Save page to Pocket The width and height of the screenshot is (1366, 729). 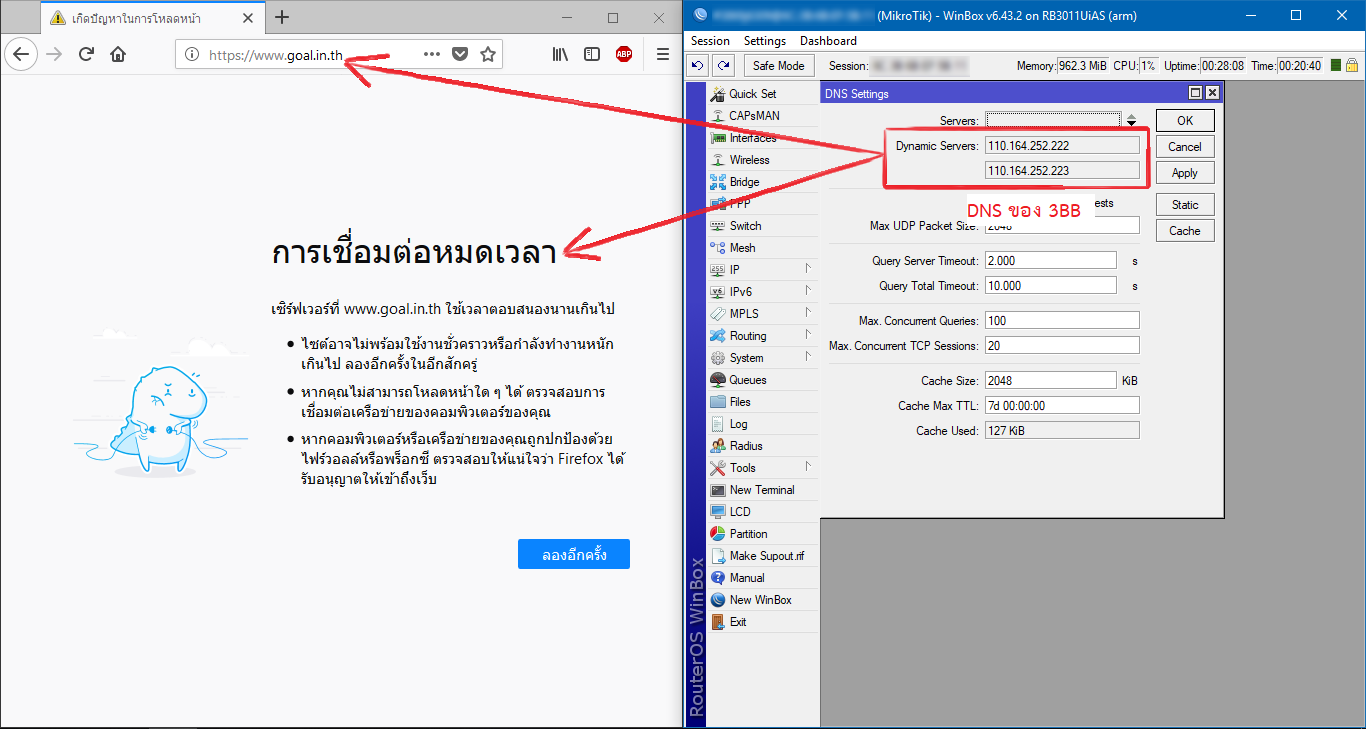[460, 54]
